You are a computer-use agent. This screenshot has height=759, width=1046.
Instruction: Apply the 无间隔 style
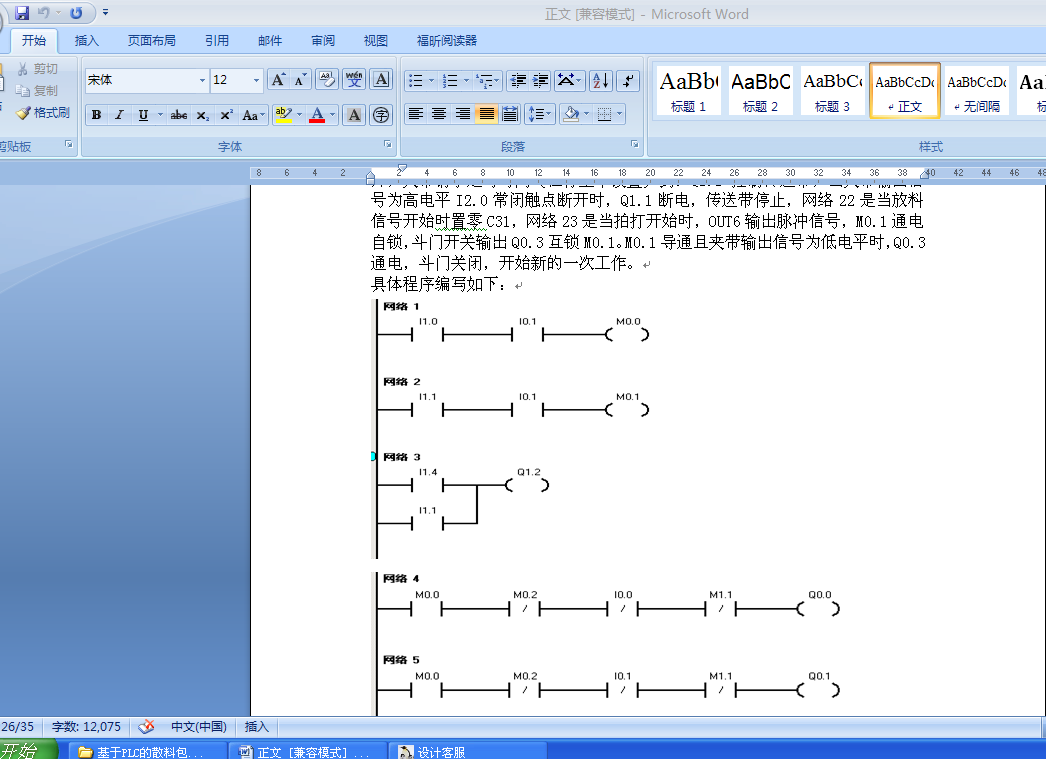click(x=977, y=90)
